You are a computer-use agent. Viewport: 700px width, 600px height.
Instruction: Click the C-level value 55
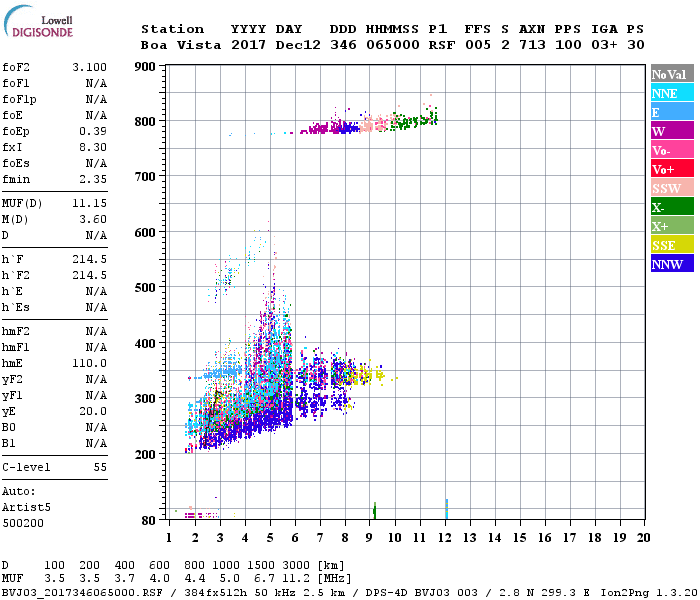[x=100, y=467]
